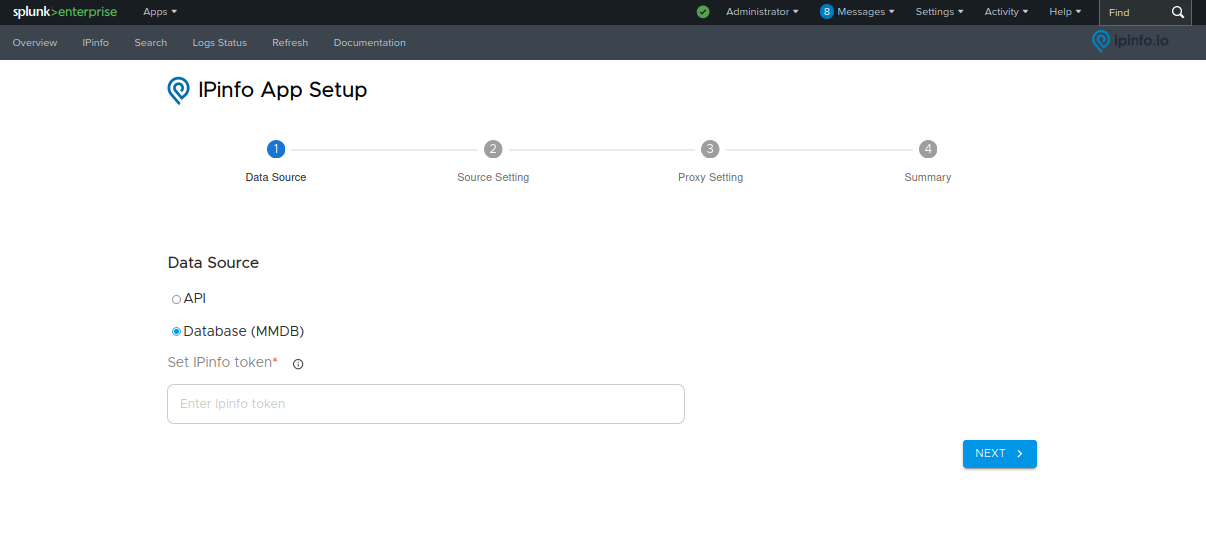
Task: Expand the Administrator dropdown
Action: (762, 12)
